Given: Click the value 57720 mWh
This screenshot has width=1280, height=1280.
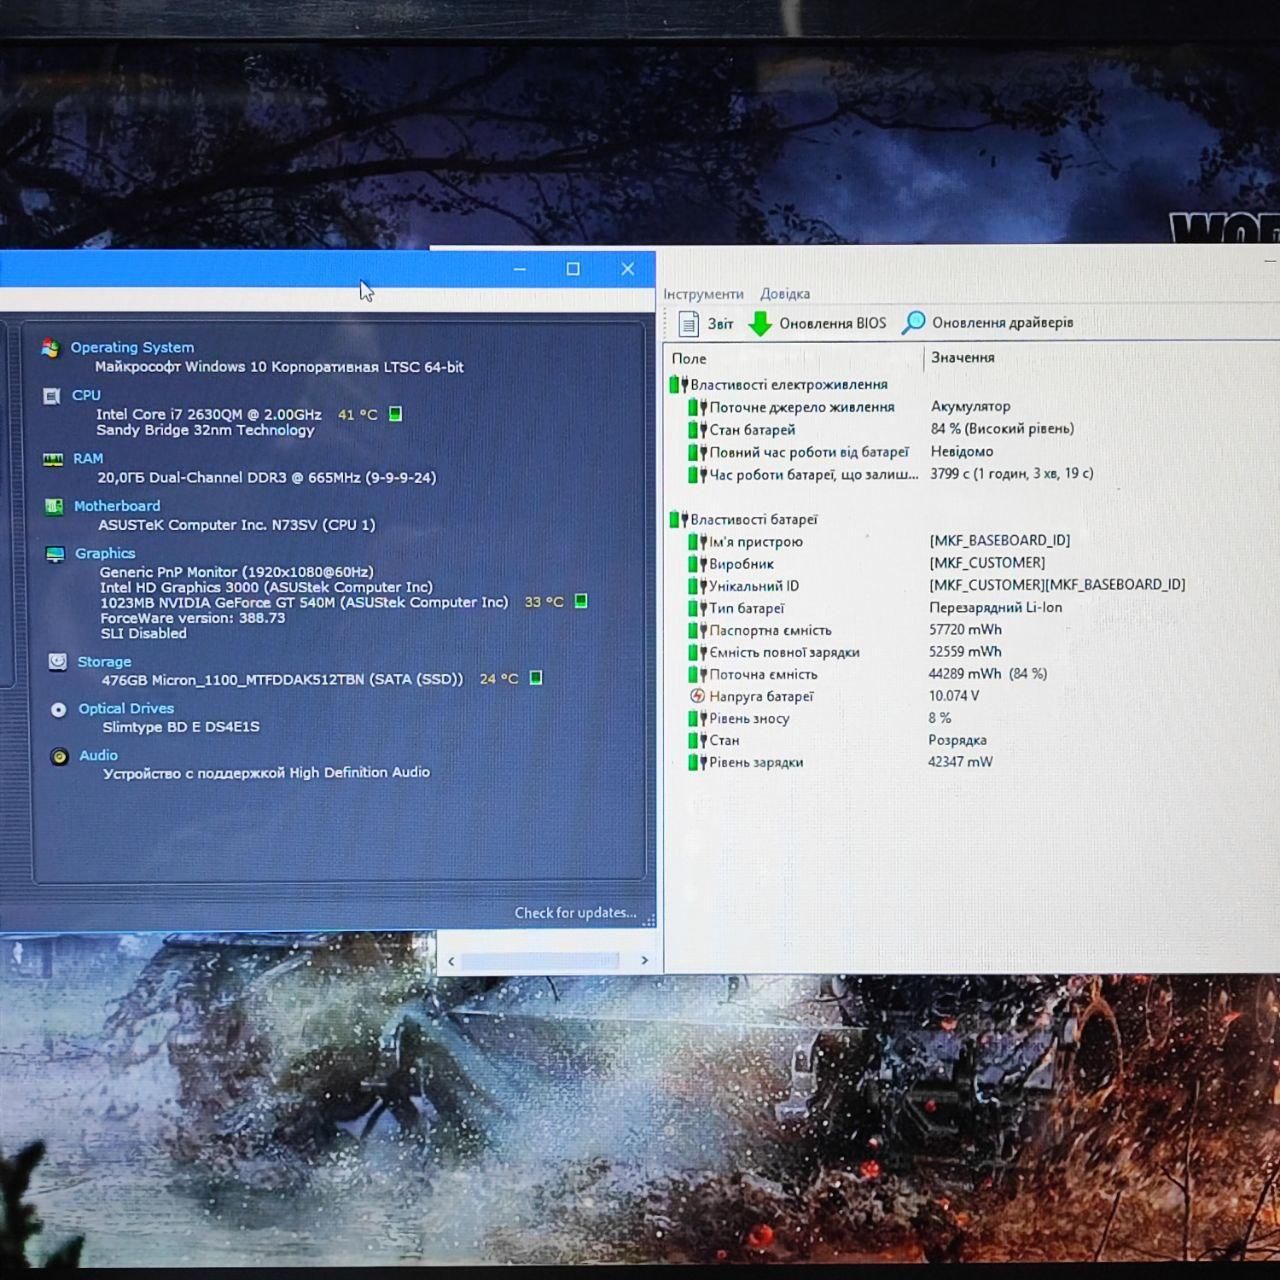Looking at the screenshot, I should tap(965, 629).
